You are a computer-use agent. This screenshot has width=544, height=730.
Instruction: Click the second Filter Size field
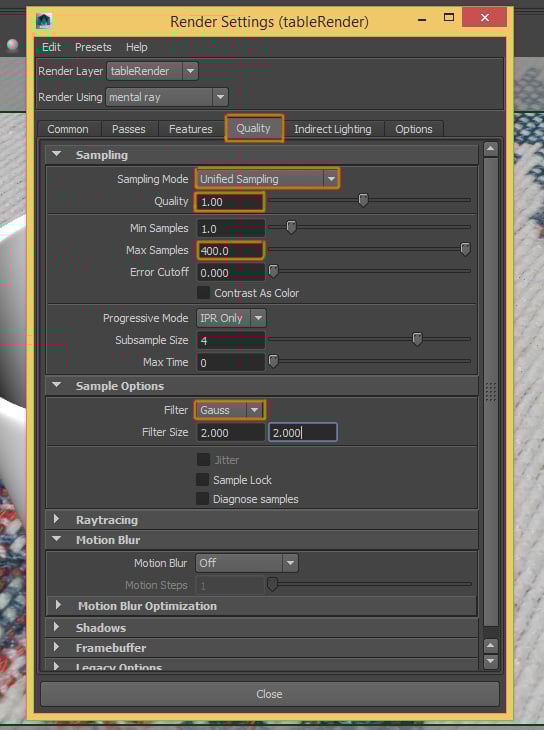[303, 433]
